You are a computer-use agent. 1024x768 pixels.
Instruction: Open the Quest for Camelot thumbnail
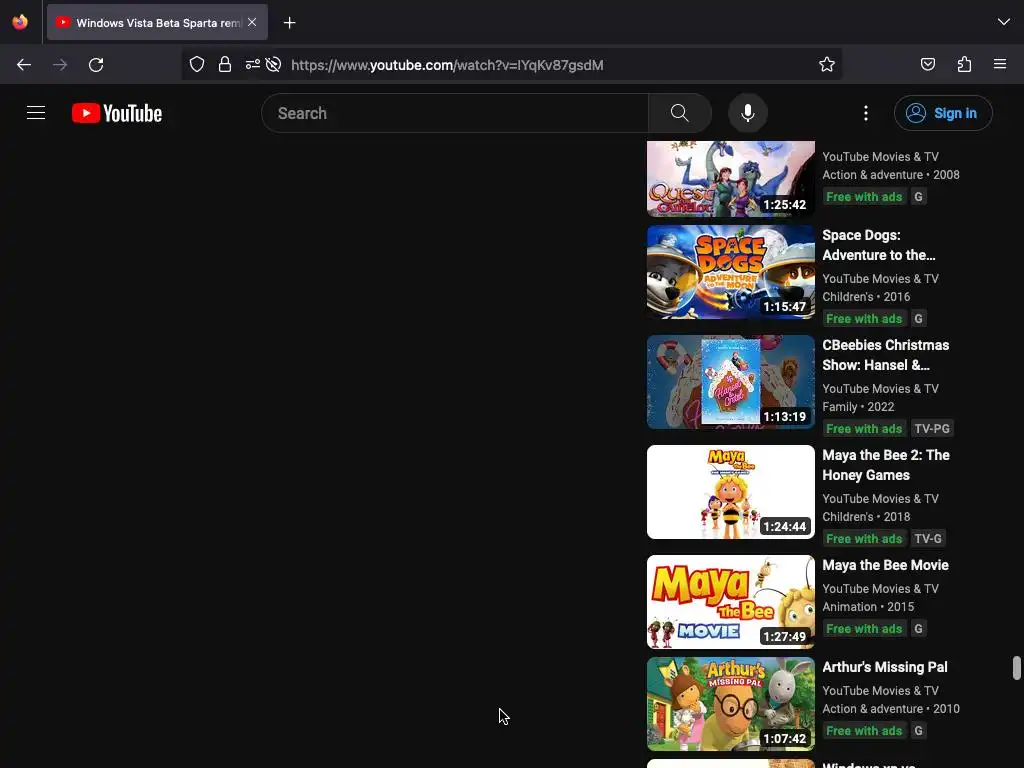(731, 179)
